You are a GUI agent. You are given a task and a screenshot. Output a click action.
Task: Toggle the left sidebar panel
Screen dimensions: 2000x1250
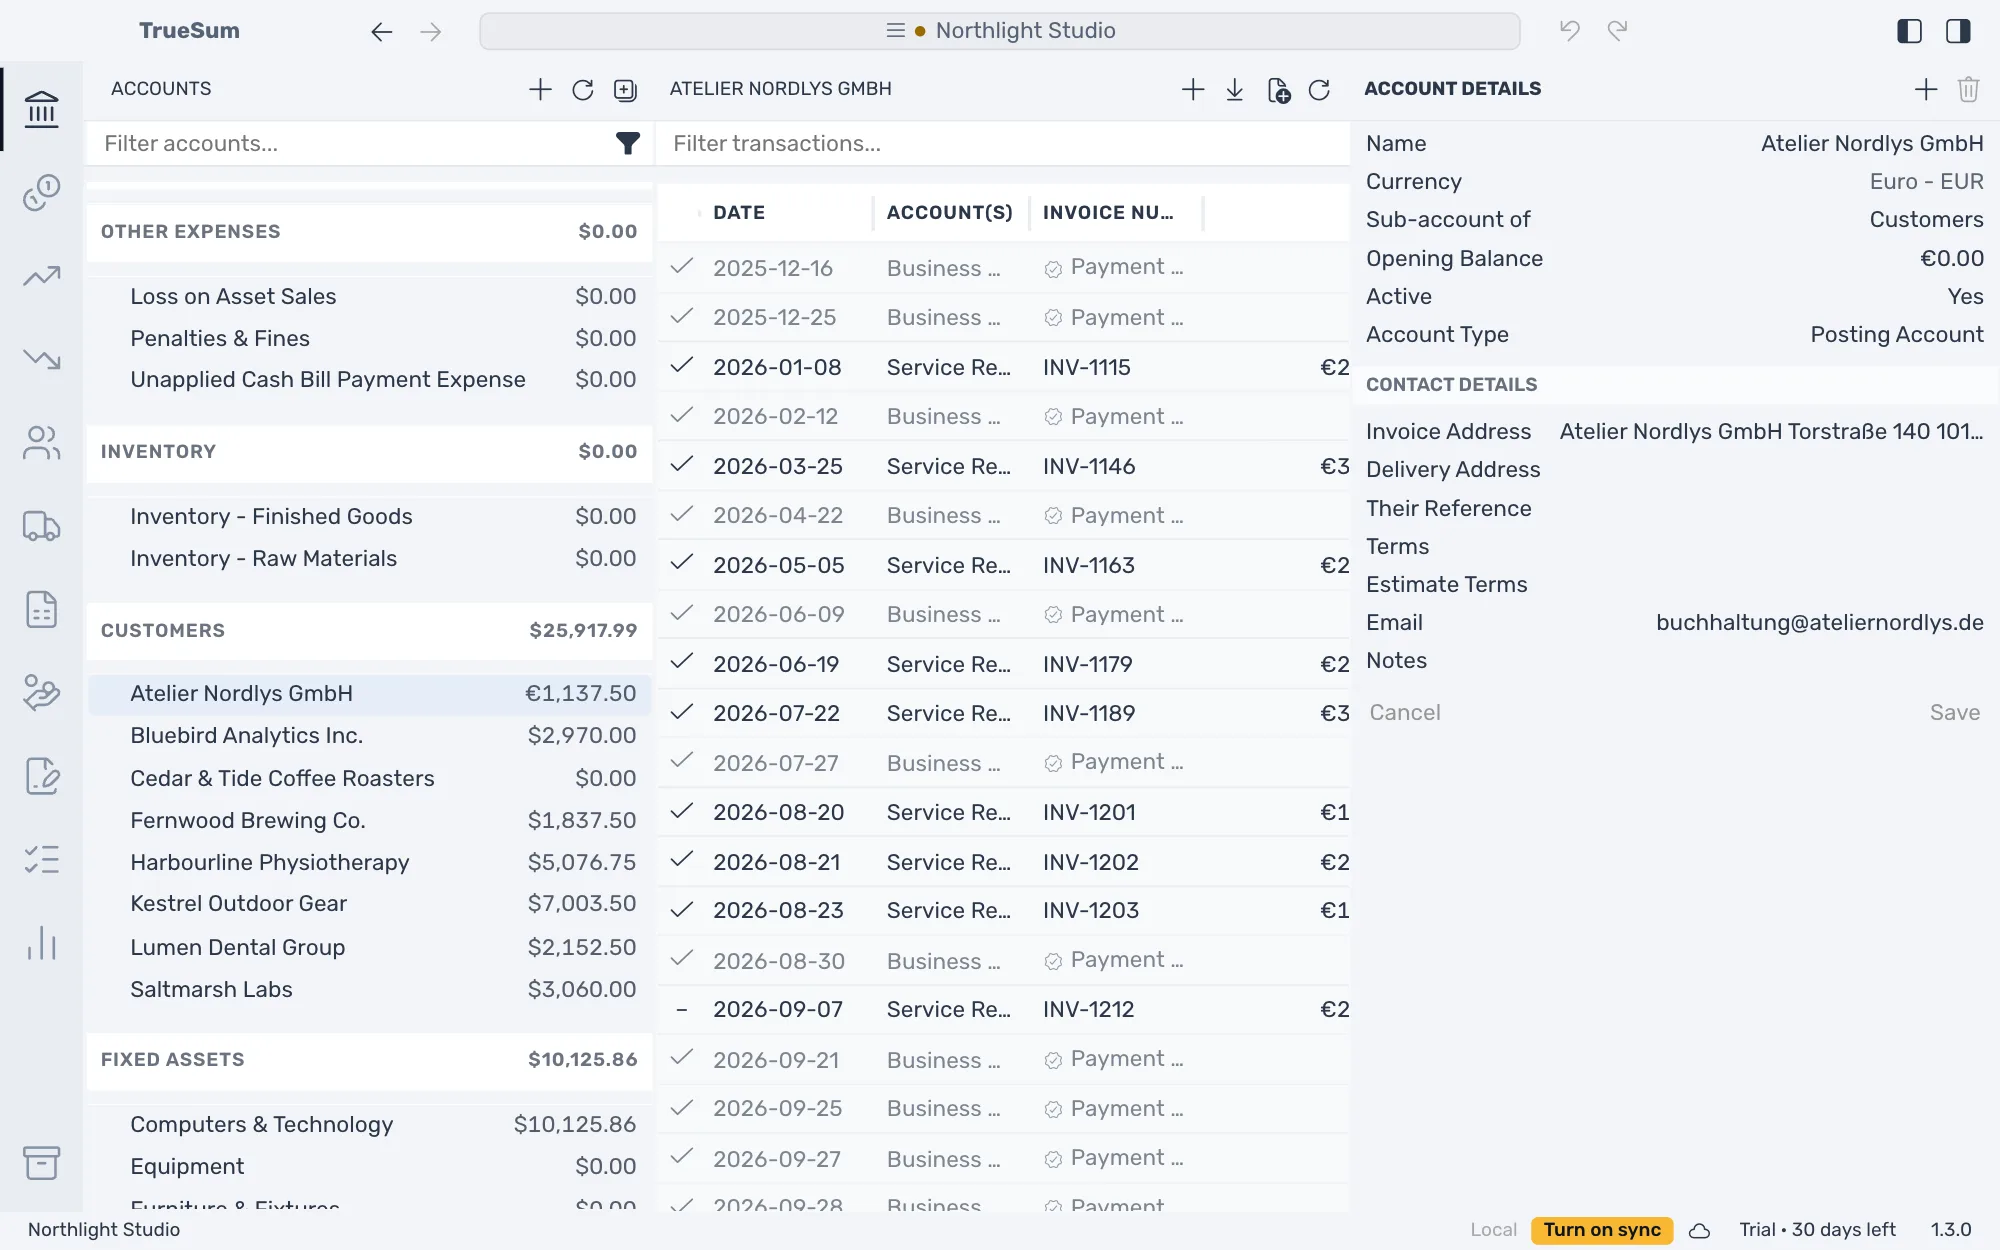[1909, 31]
